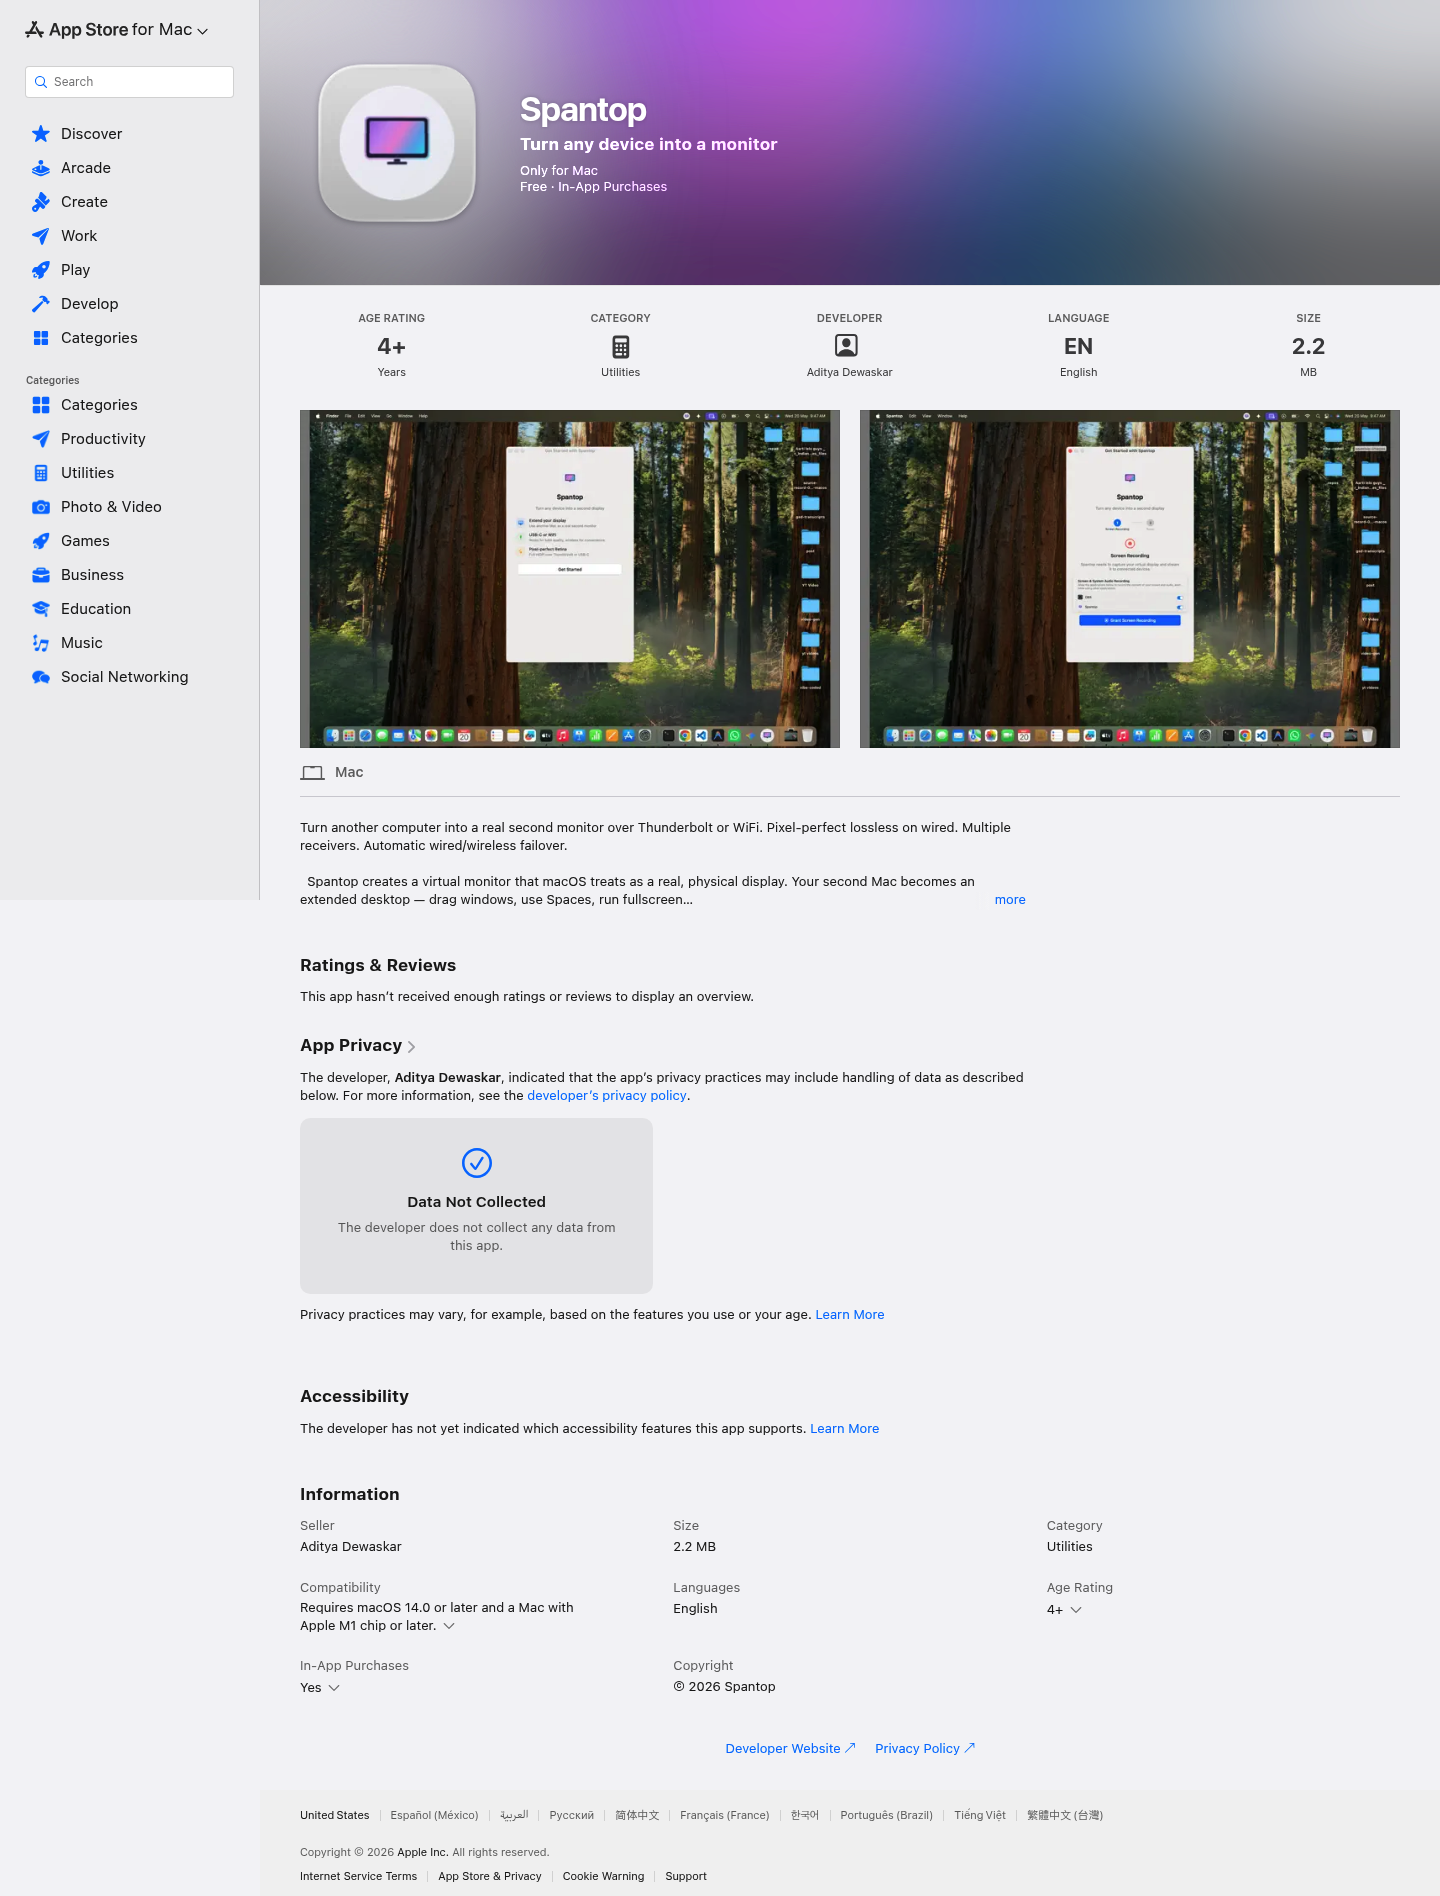
Task: Click the Search input field
Action: coord(129,82)
